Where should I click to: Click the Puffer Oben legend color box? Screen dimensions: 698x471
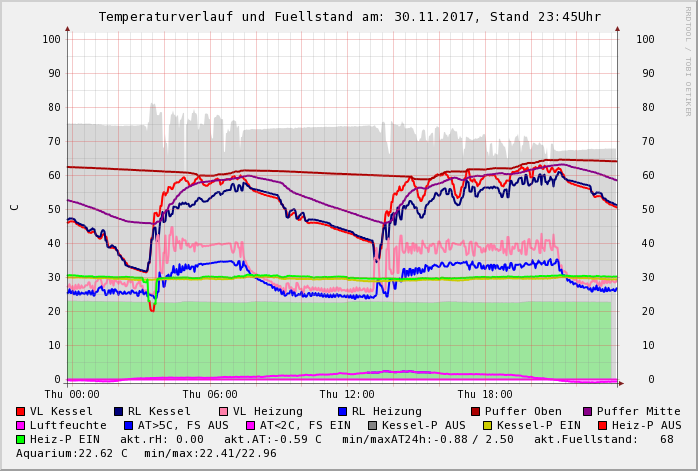475,411
